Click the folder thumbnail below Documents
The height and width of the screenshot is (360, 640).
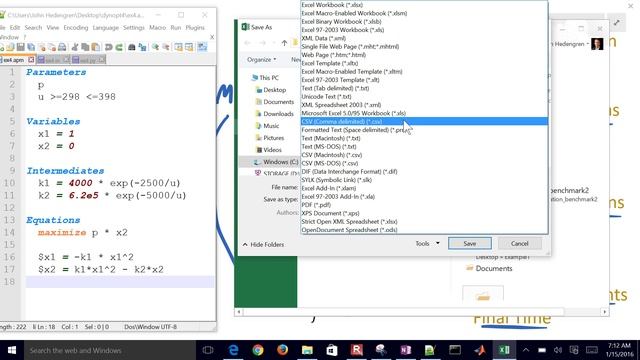pos(483,294)
